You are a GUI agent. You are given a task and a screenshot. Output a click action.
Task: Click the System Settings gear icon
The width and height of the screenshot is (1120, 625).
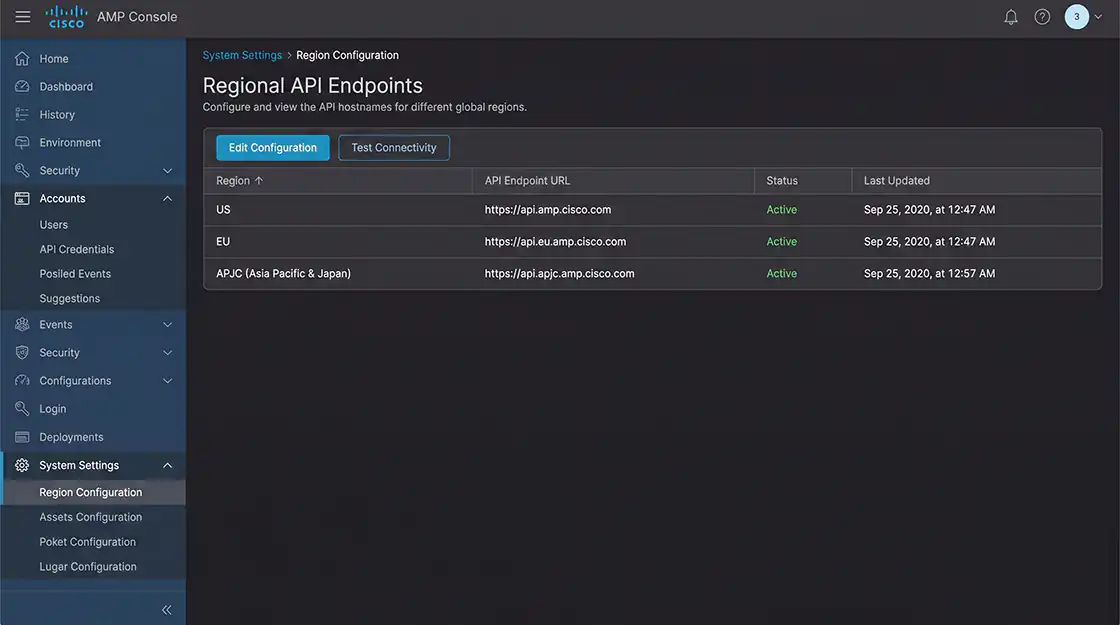pyautogui.click(x=22, y=465)
